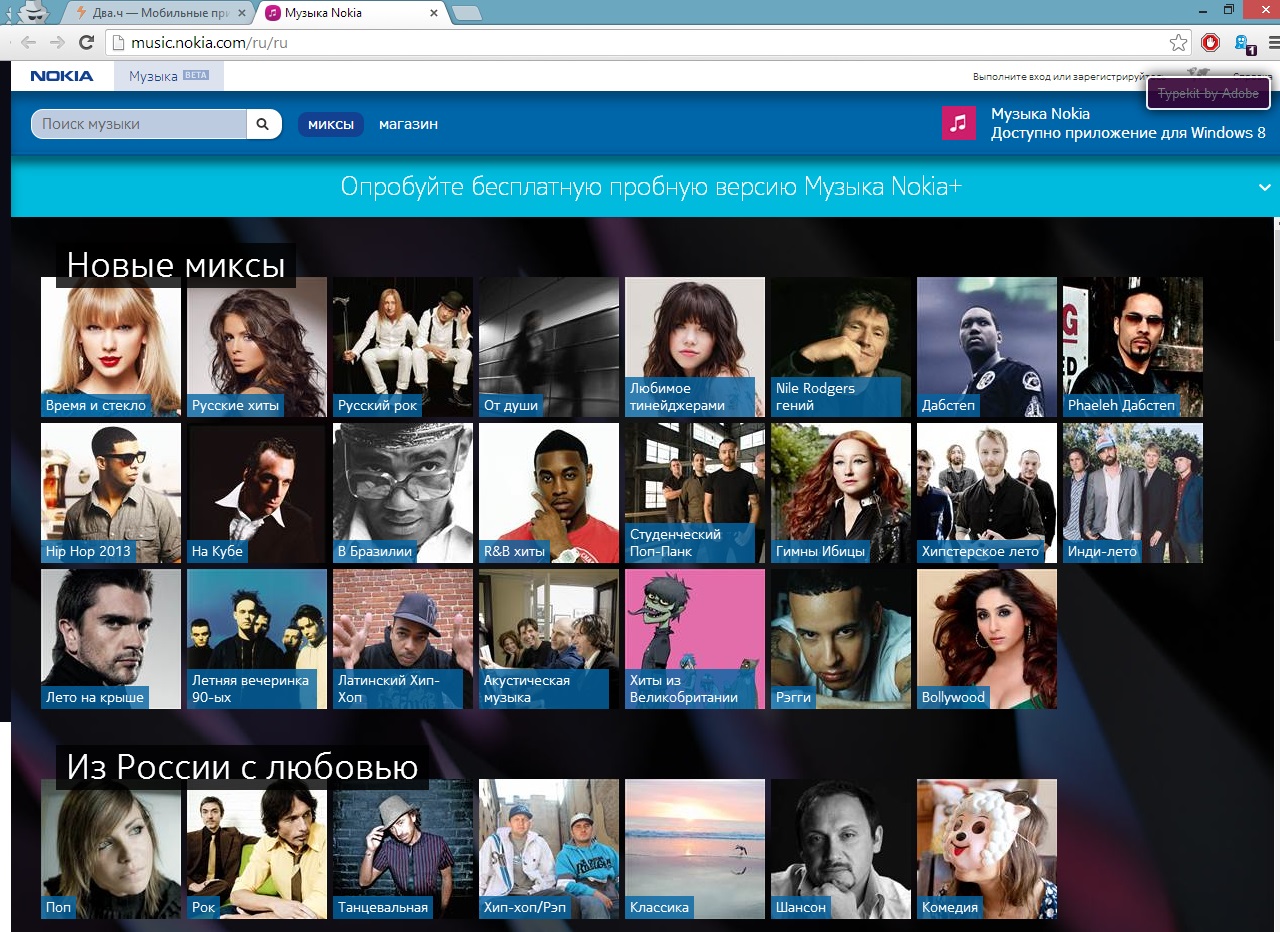Click the browser forward arrow

point(57,43)
